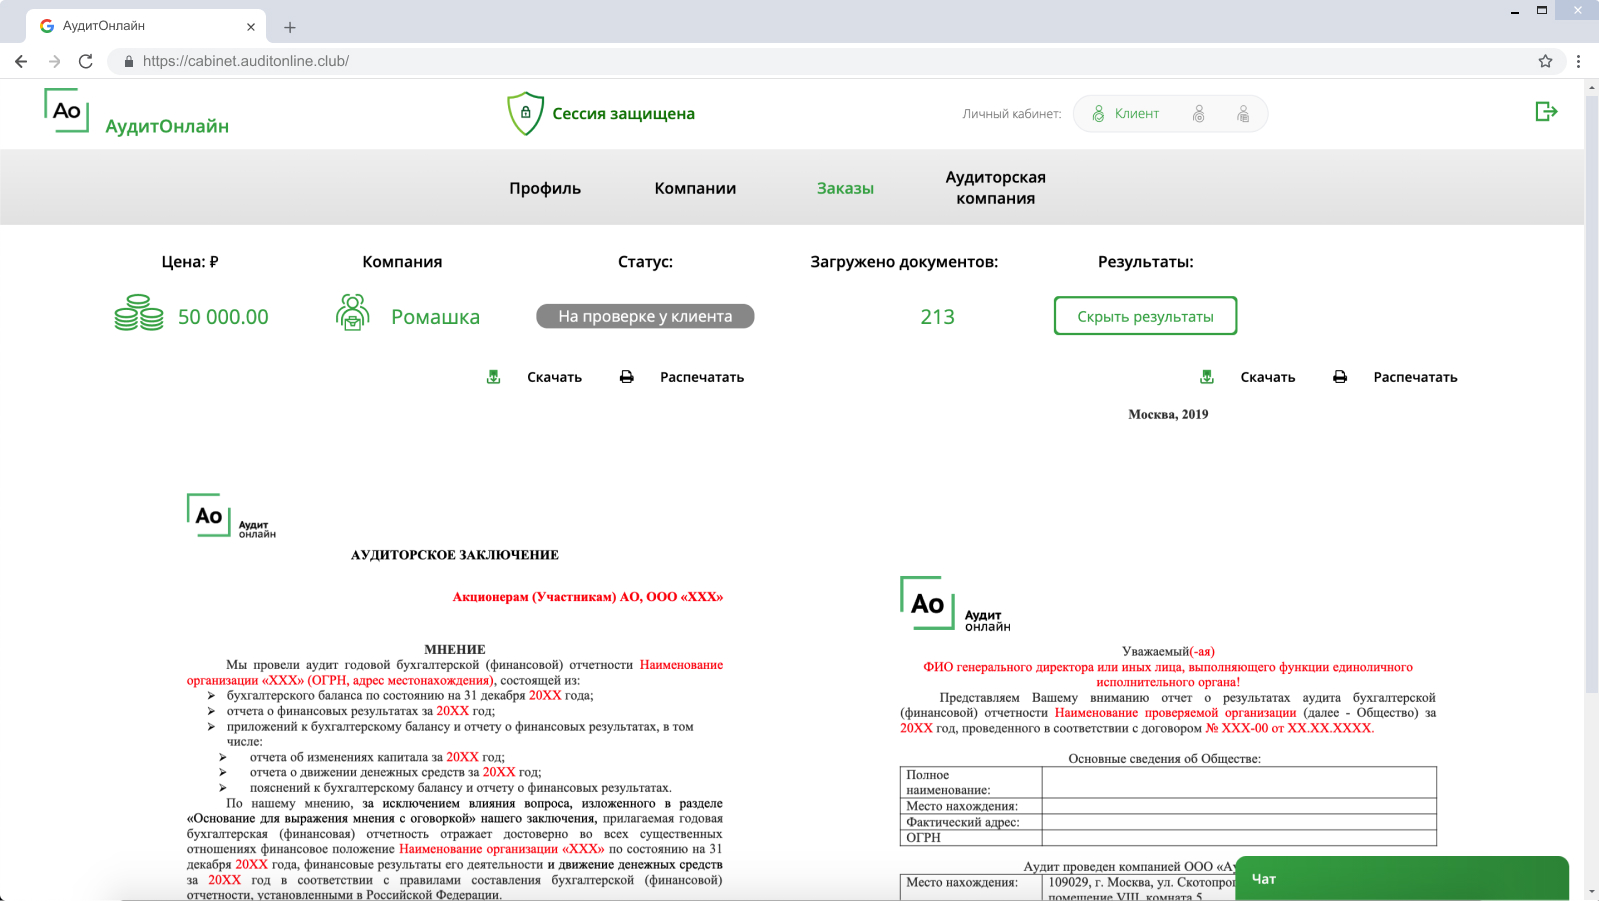Click the left document АудитОнлайн logo
The image size is (1599, 901).
click(x=231, y=516)
